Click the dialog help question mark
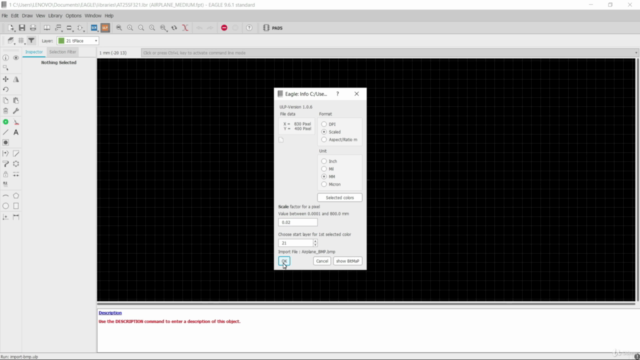 (338, 94)
